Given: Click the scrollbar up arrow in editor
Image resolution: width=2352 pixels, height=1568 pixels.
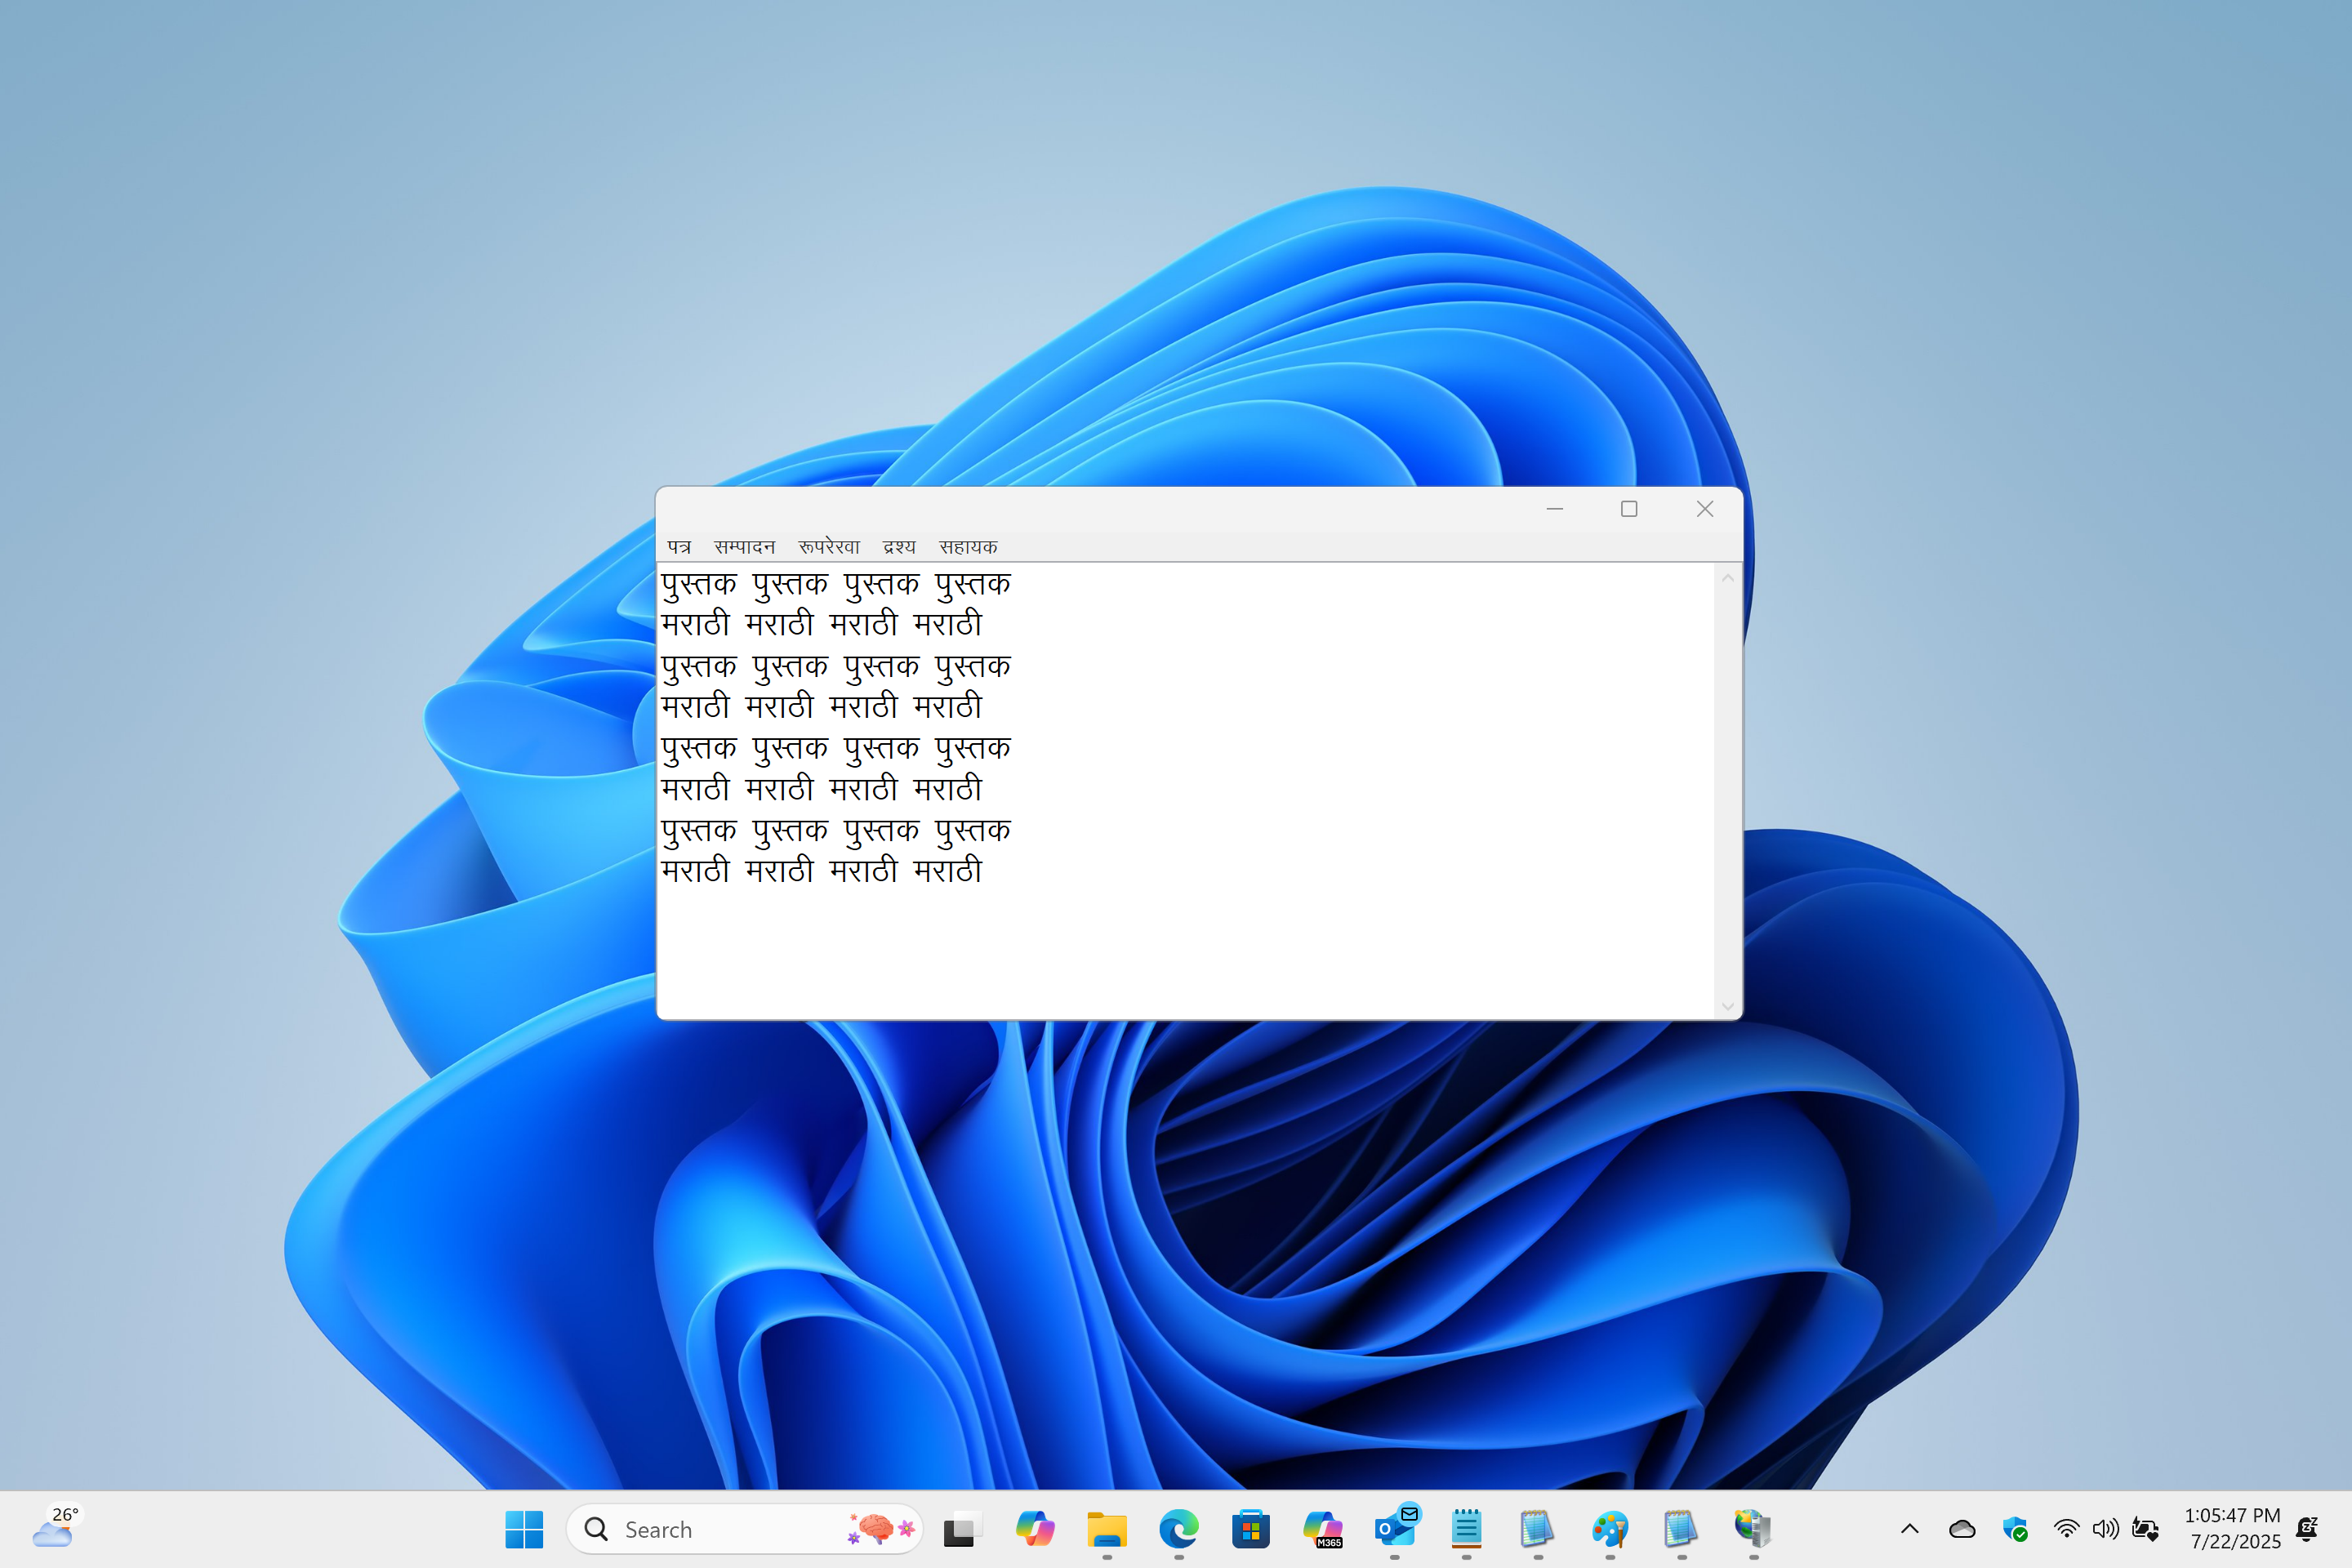Looking at the screenshot, I should (x=1727, y=578).
